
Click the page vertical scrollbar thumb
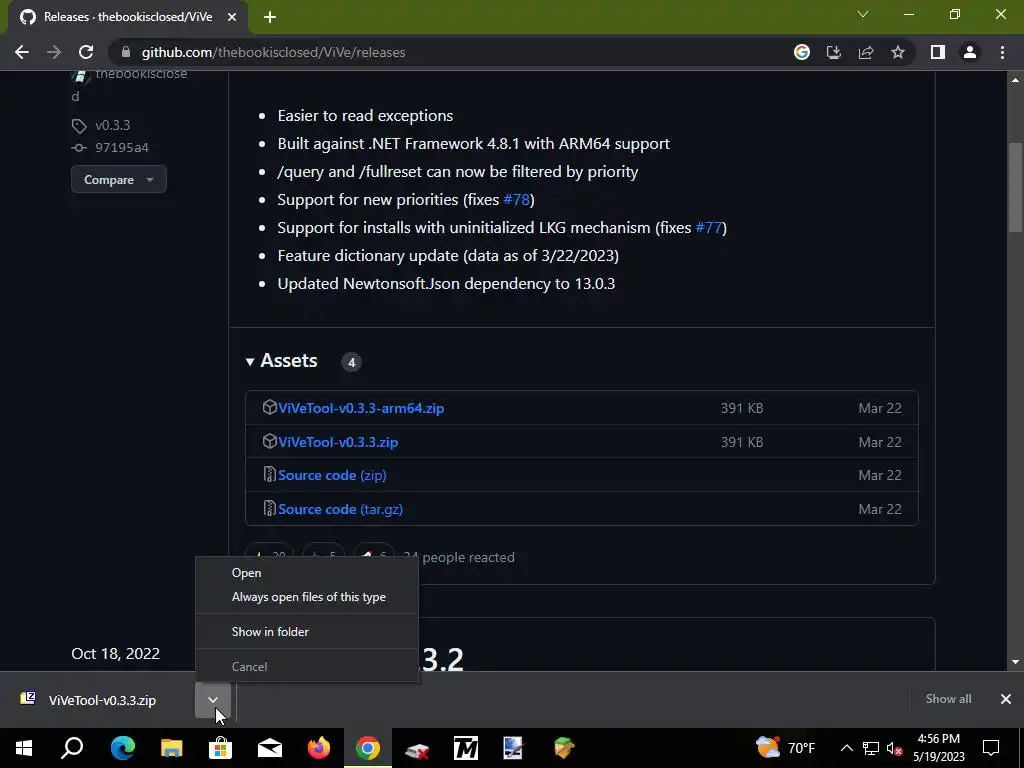click(1015, 186)
